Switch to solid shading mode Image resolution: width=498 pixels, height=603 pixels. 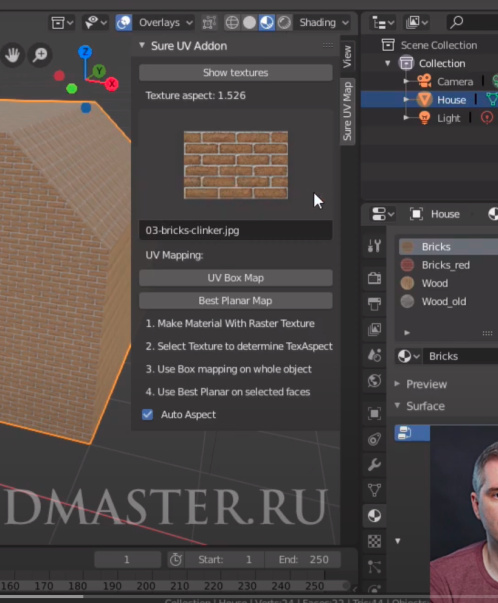point(249,23)
